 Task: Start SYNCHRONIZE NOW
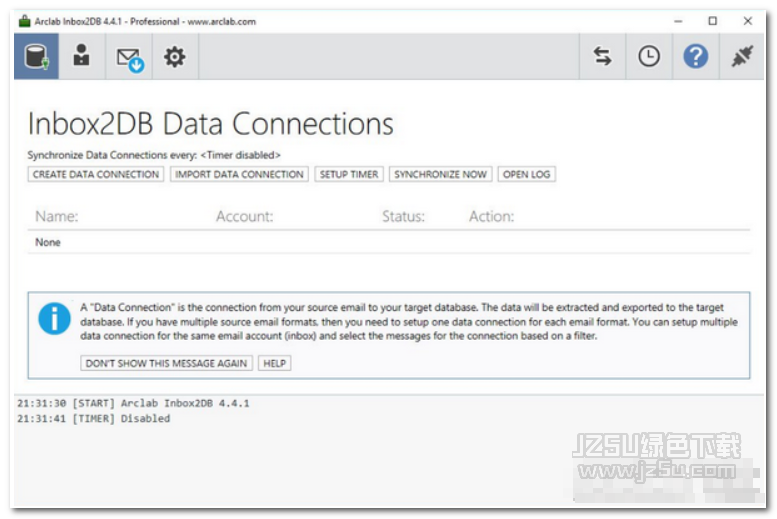441,174
